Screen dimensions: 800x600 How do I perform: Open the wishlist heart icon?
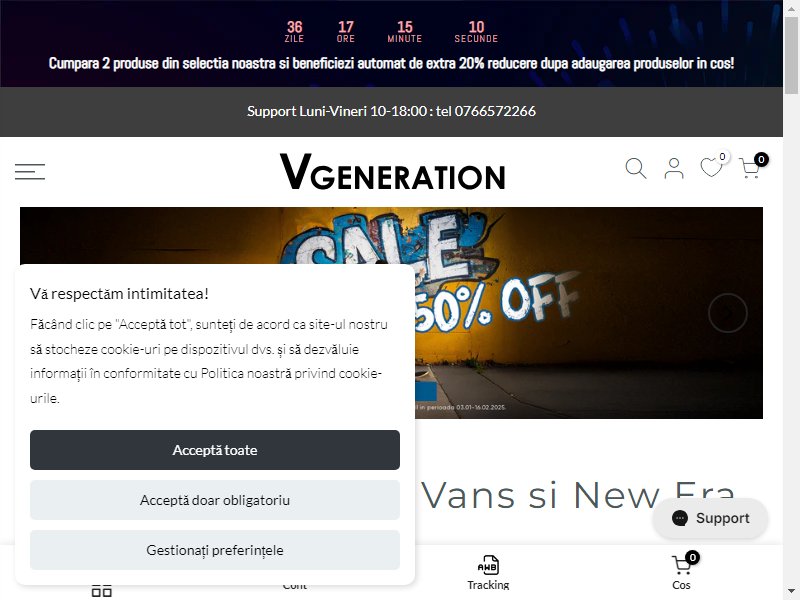[711, 167]
